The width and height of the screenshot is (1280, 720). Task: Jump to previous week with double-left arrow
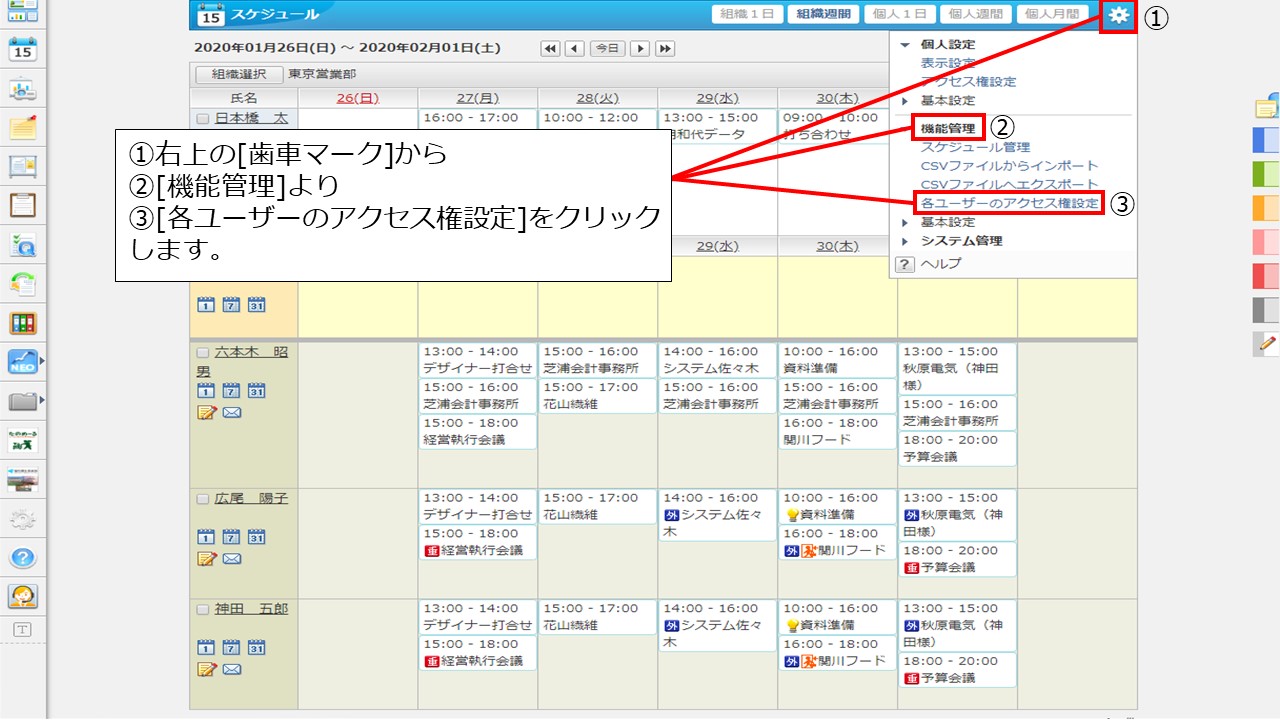(550, 48)
